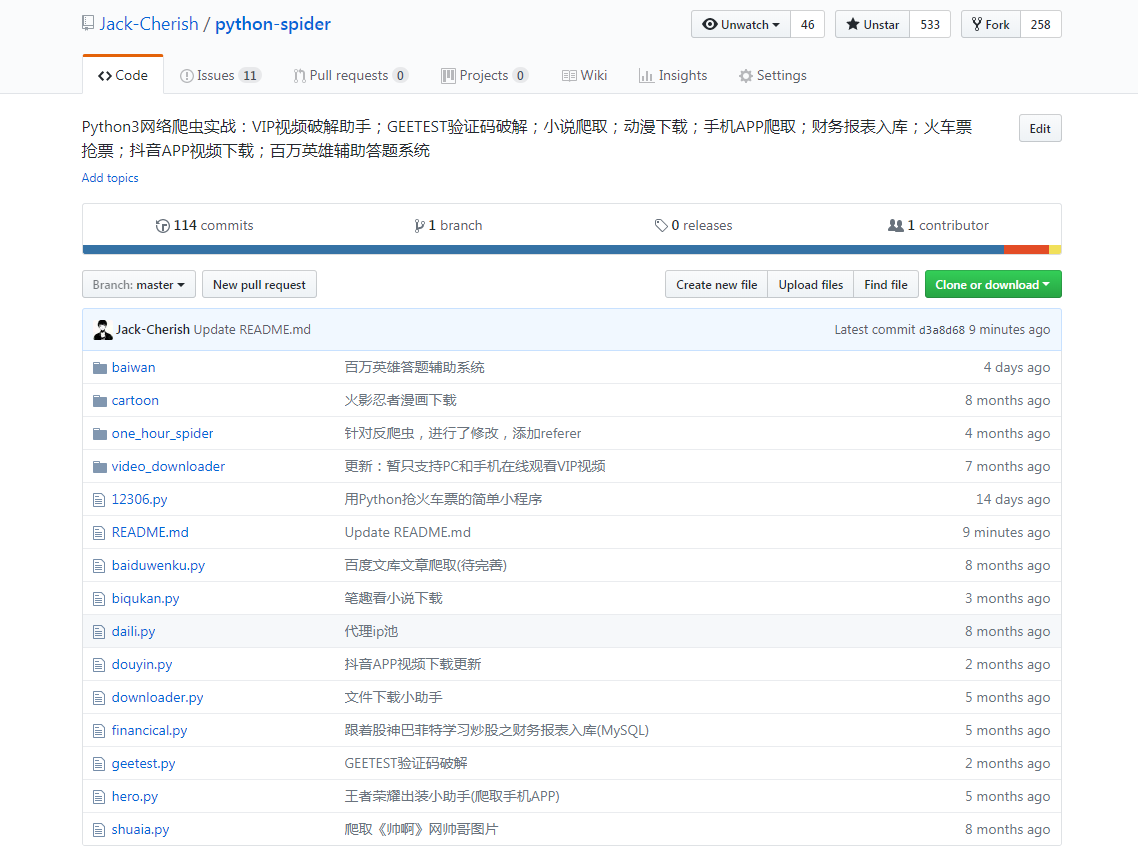Click the watchers count 46
Viewport: 1138px width, 852px height.
pyautogui.click(x=807, y=25)
